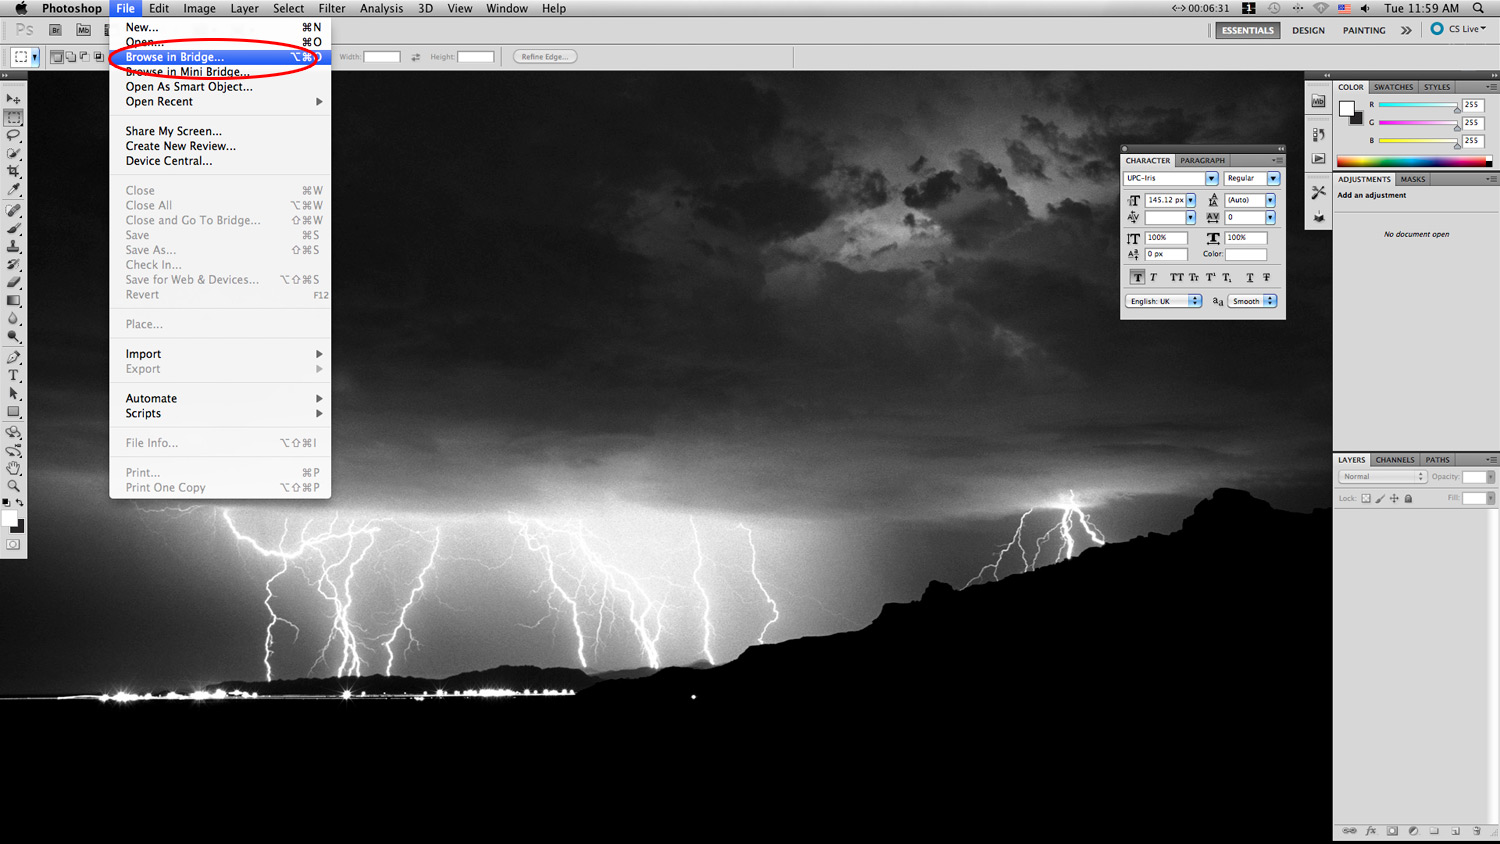Select the Horizontal Type tool
The image size is (1500, 844).
click(x=13, y=375)
